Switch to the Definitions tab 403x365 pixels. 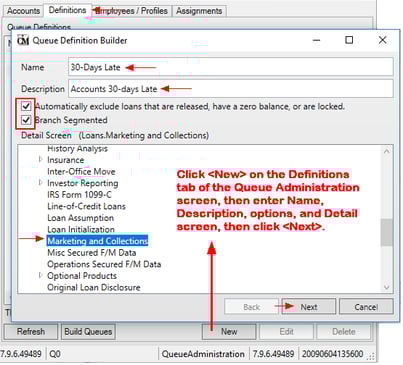tap(68, 10)
